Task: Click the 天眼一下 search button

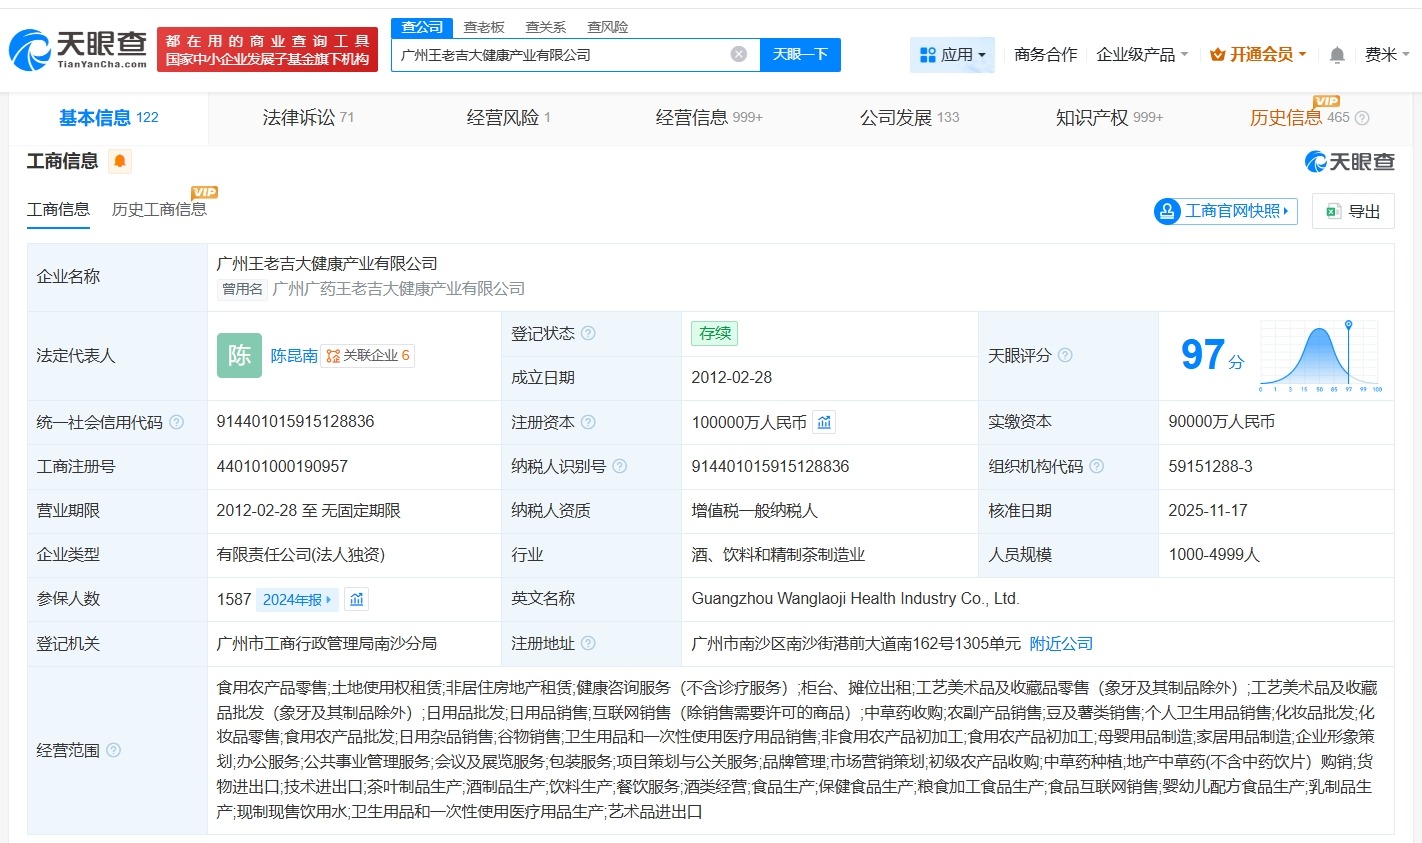Action: coord(800,54)
